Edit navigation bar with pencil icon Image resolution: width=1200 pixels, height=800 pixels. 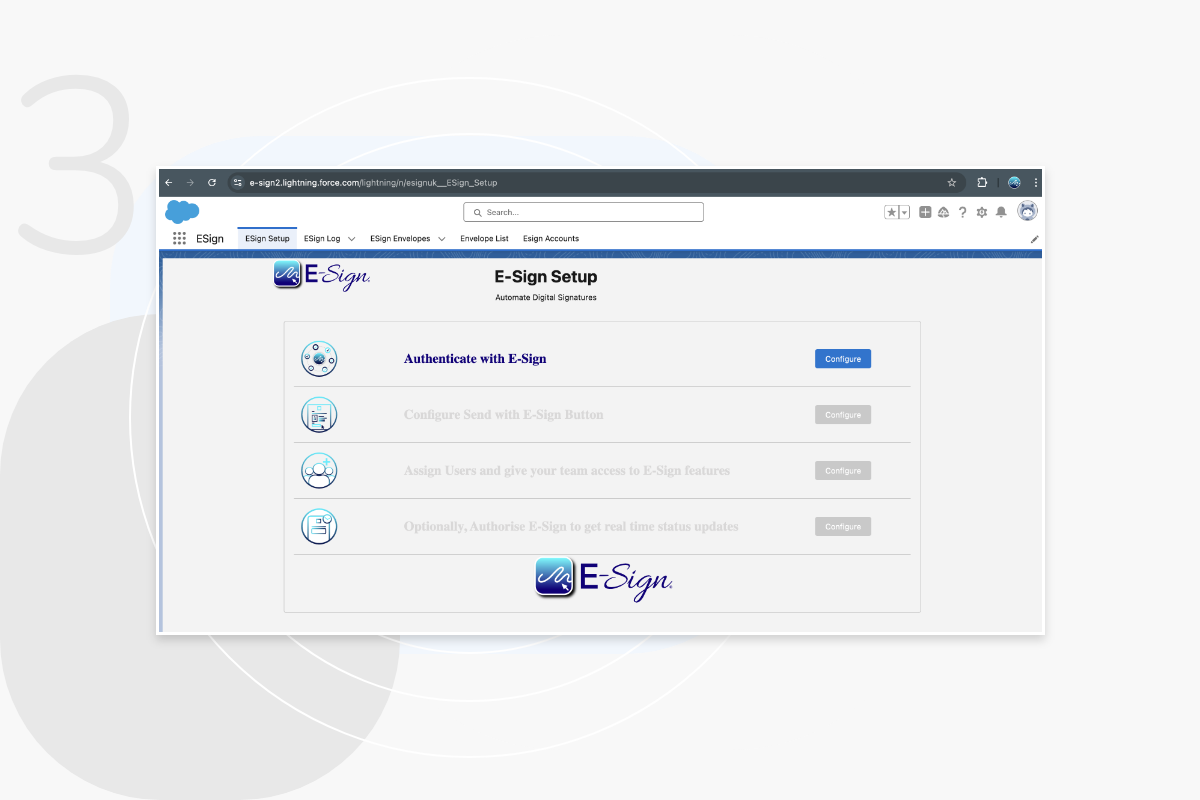click(x=1034, y=239)
